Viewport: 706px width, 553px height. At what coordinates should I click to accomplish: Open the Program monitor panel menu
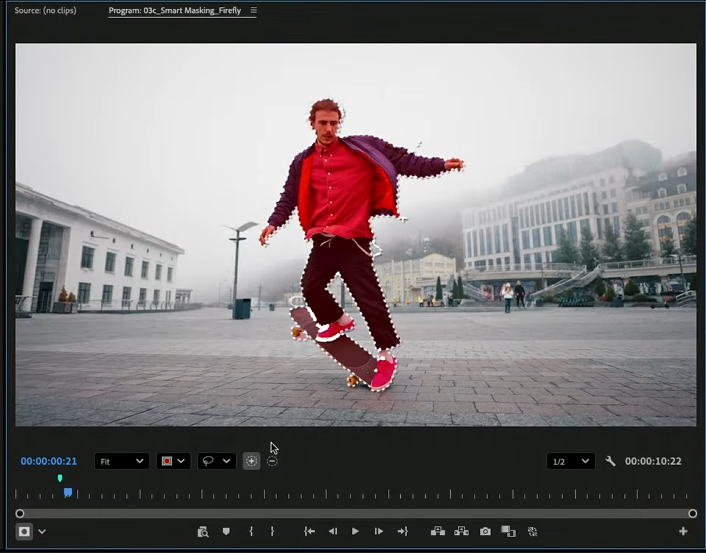coord(253,10)
